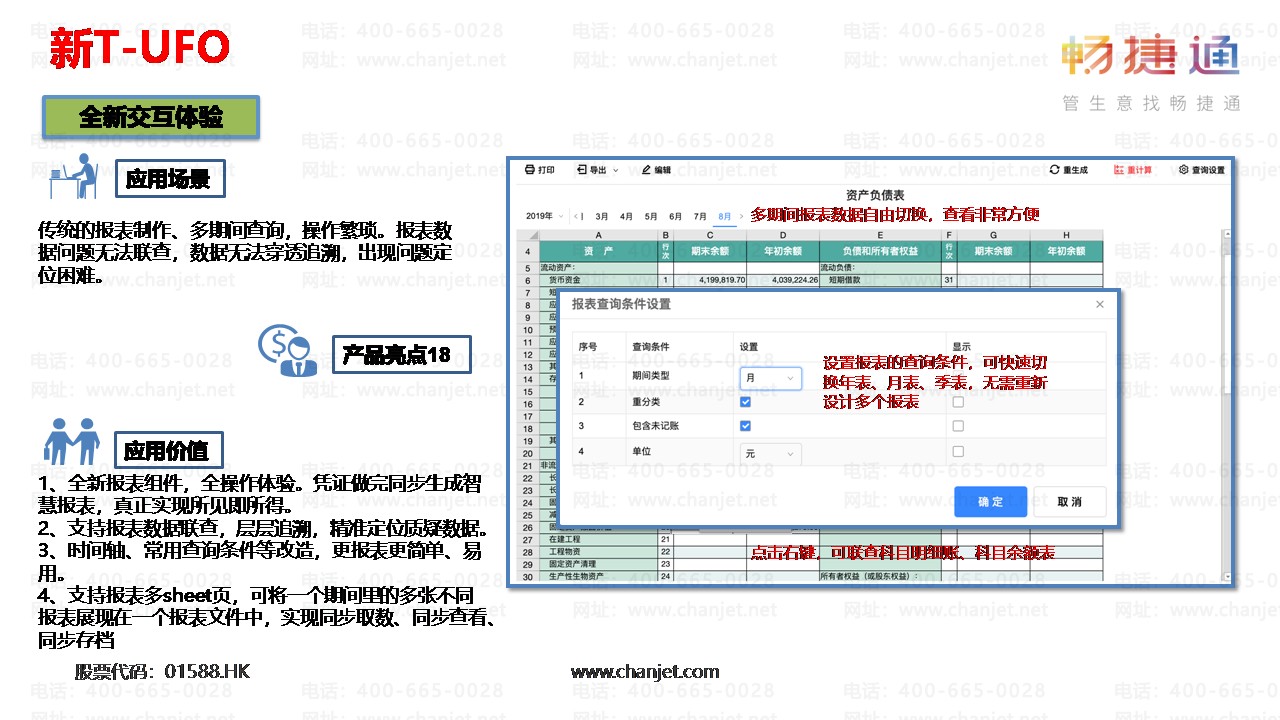This screenshot has width=1280, height=720.
Task: Select row 6 header
Action: pos(527,281)
